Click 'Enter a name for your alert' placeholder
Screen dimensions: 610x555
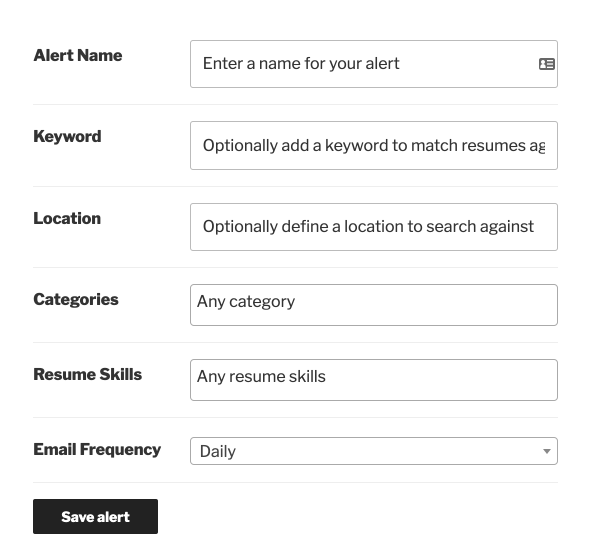click(301, 63)
